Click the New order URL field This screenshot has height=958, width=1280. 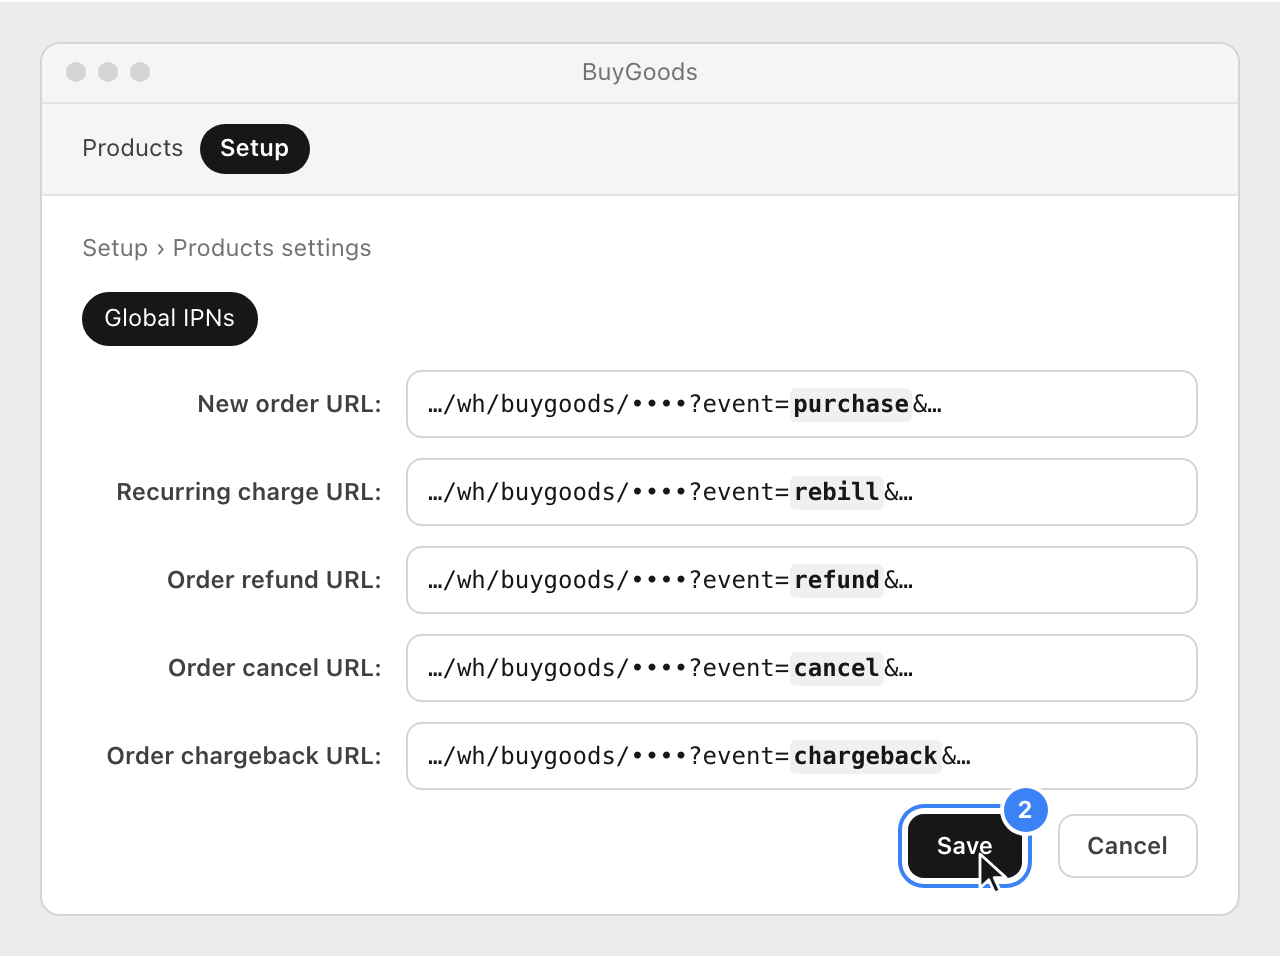pyautogui.click(x=801, y=404)
